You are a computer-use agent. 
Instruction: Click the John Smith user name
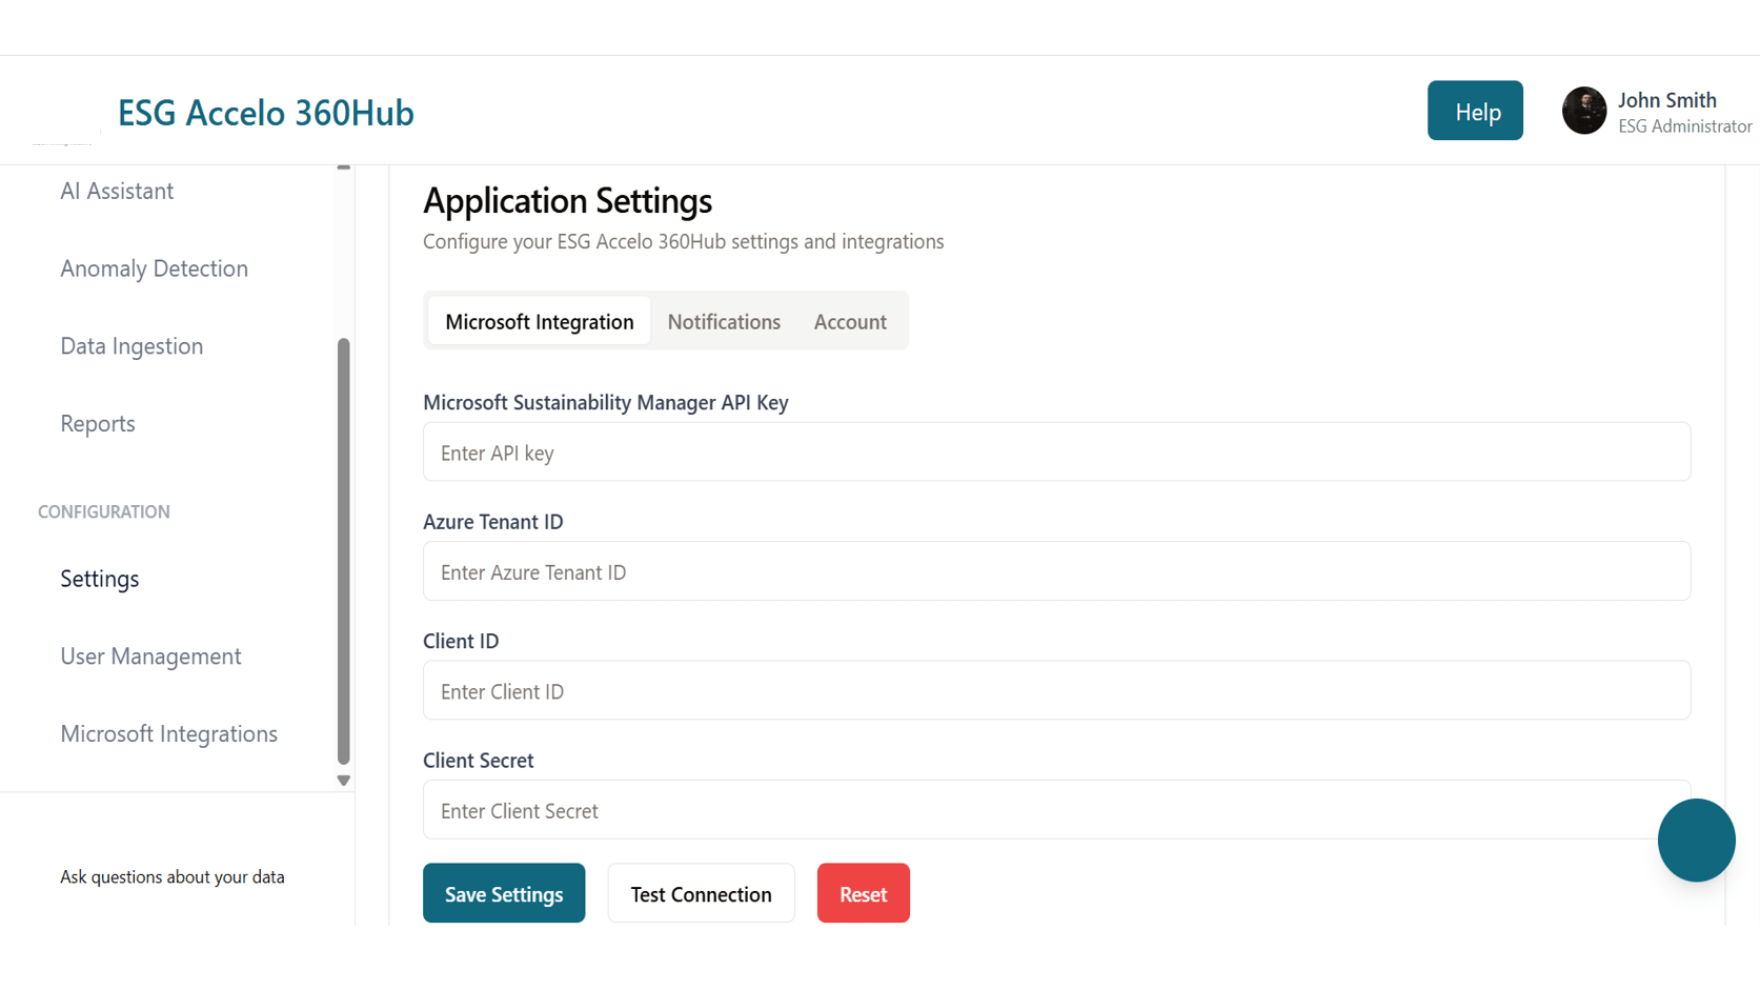[x=1667, y=100]
